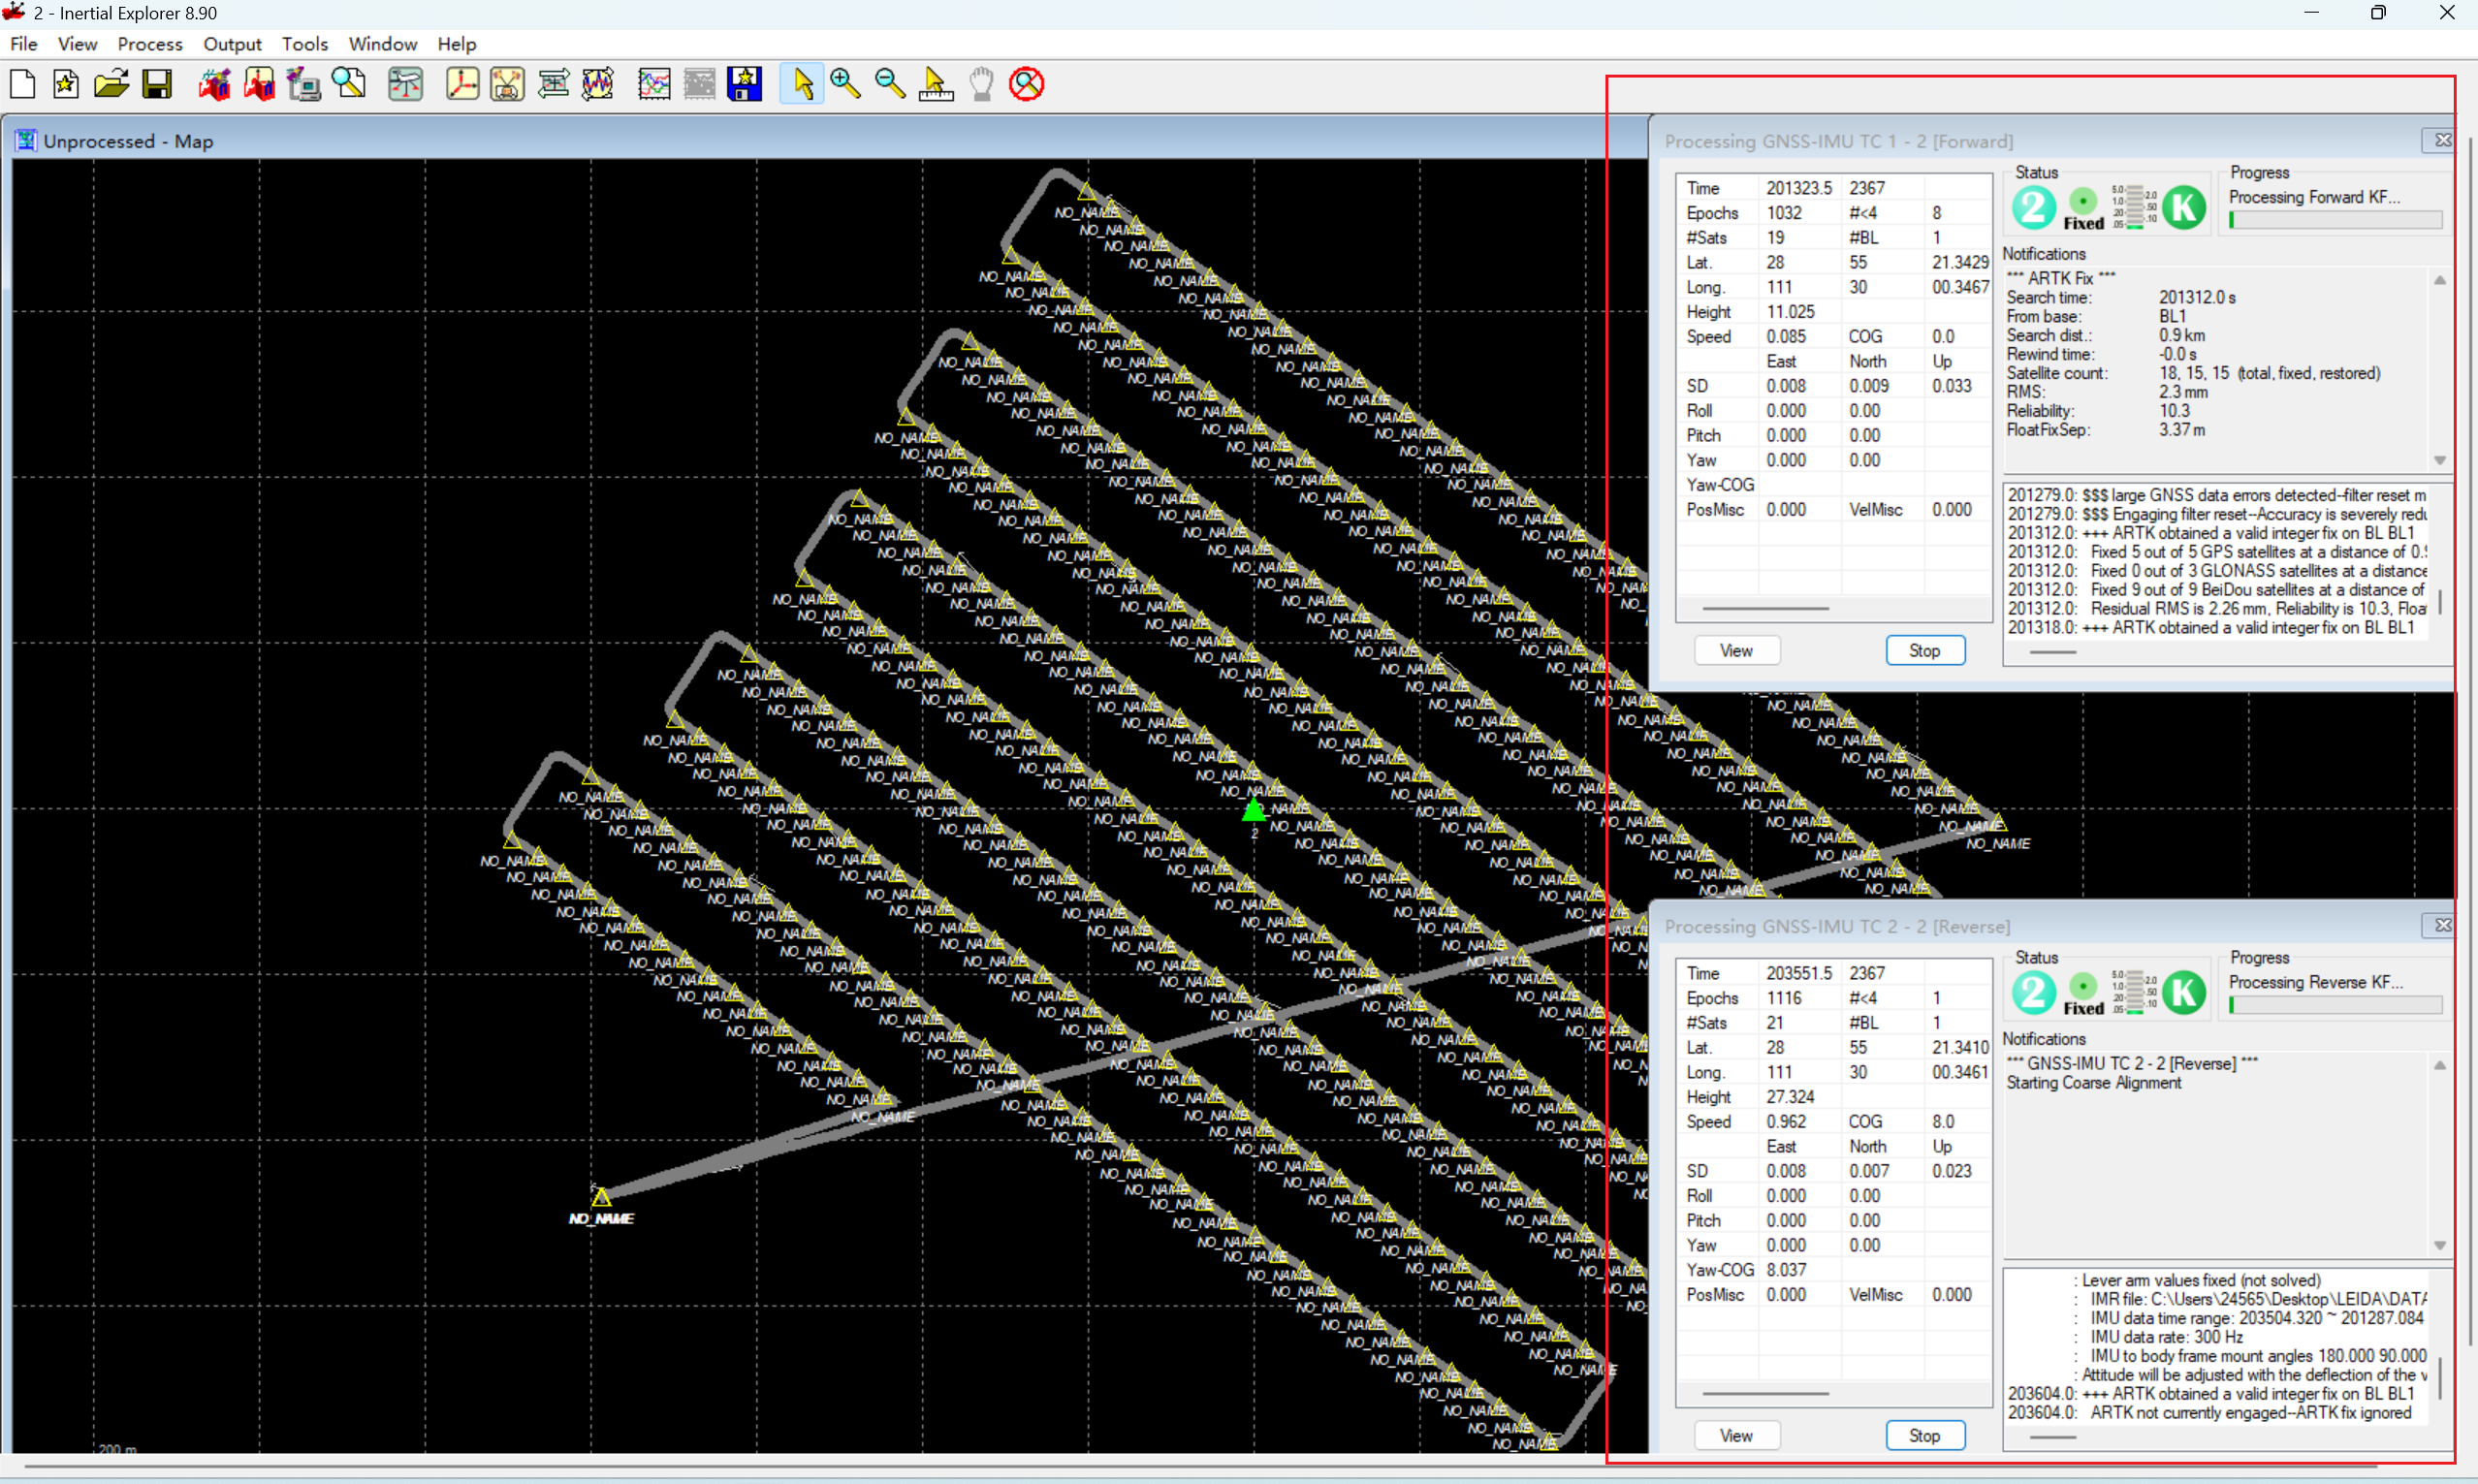
Task: Select the Zoom Out magnifier tool
Action: click(890, 84)
